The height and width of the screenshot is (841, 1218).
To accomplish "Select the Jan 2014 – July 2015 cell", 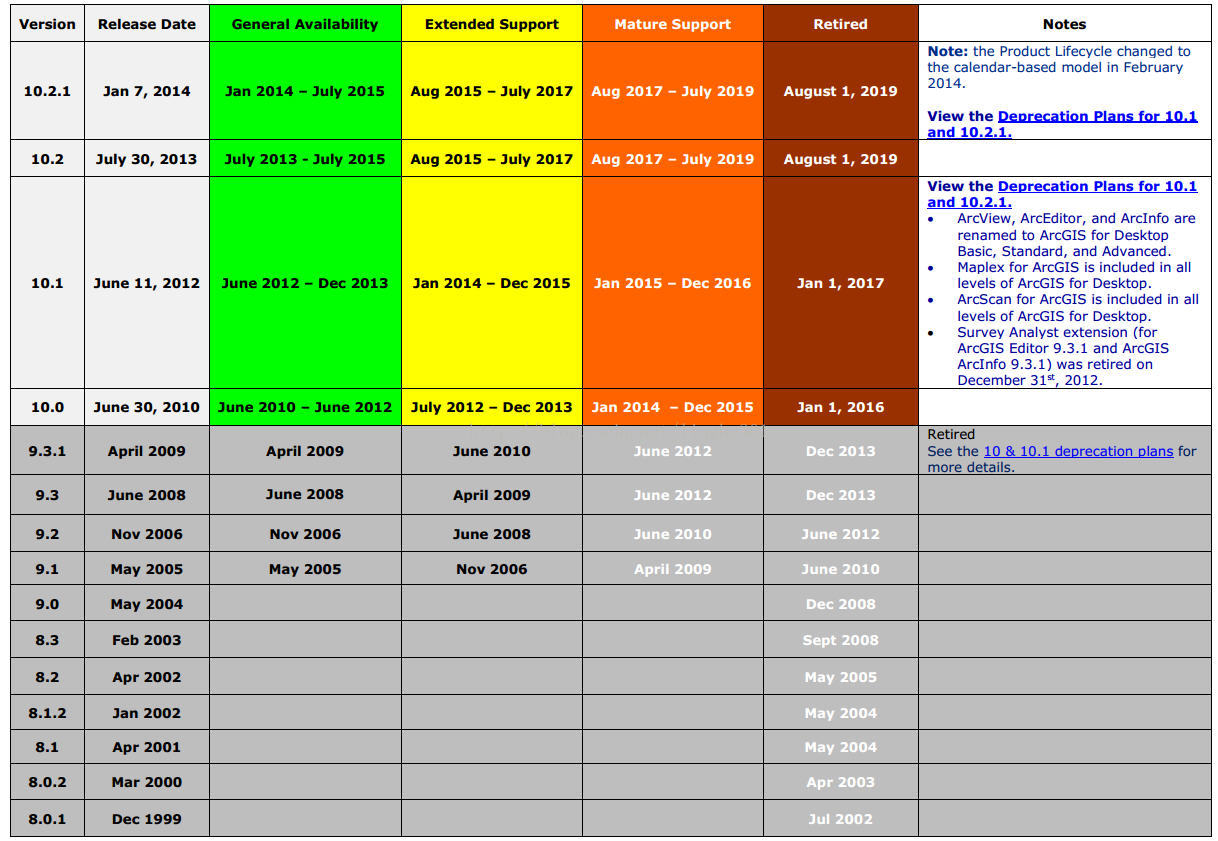I will pyautogui.click(x=305, y=91).
